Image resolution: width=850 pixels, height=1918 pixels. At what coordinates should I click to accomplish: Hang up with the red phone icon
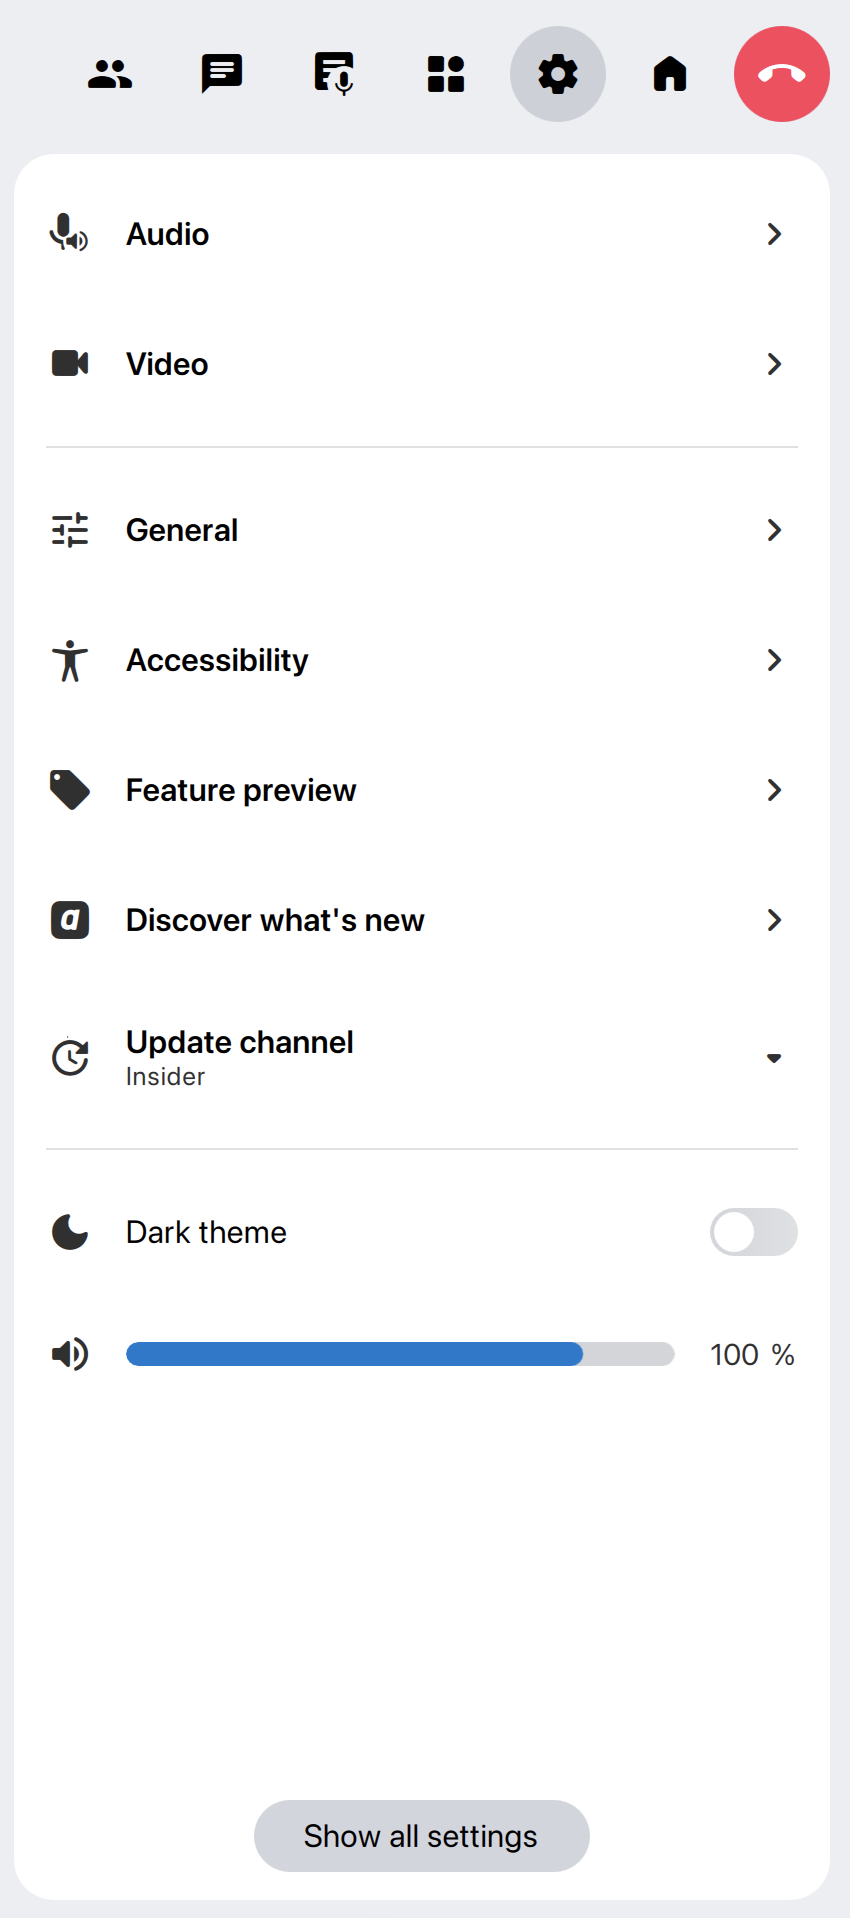click(782, 74)
